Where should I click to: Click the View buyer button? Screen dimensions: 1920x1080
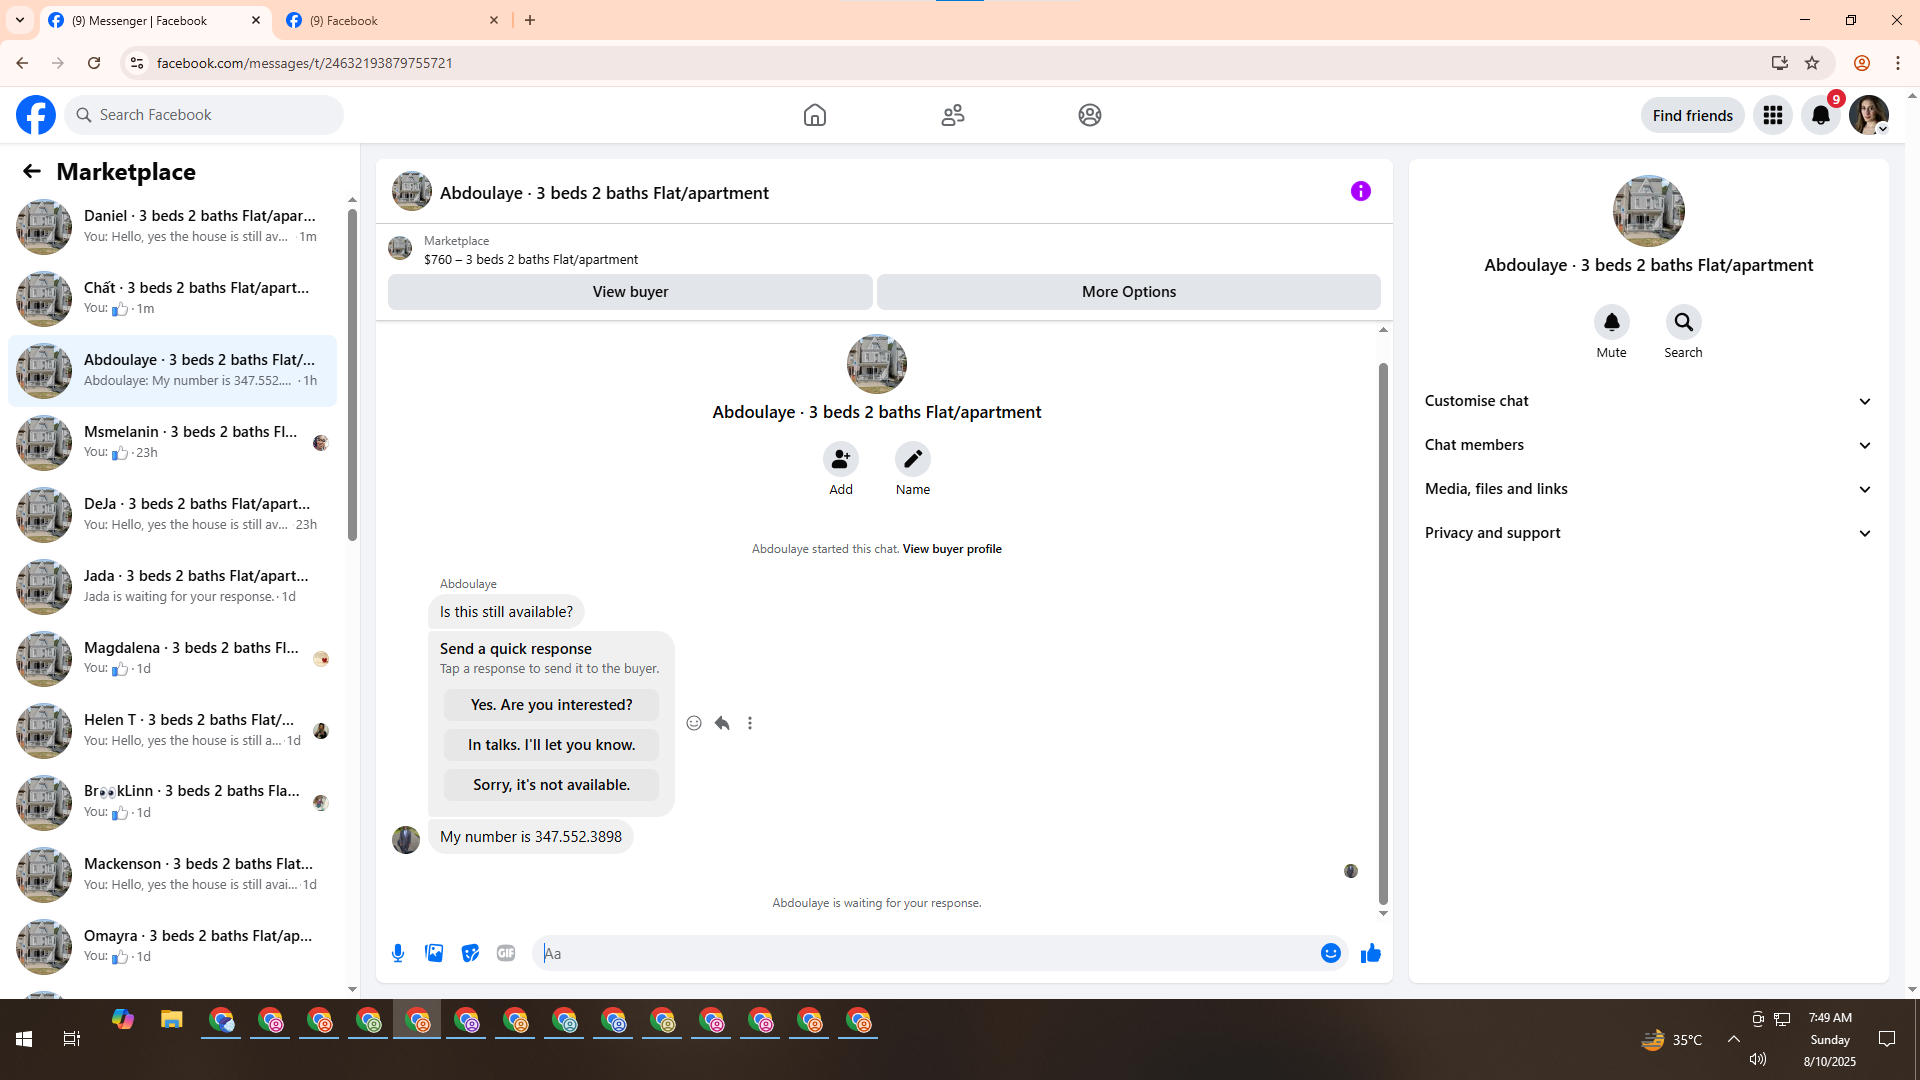click(630, 292)
